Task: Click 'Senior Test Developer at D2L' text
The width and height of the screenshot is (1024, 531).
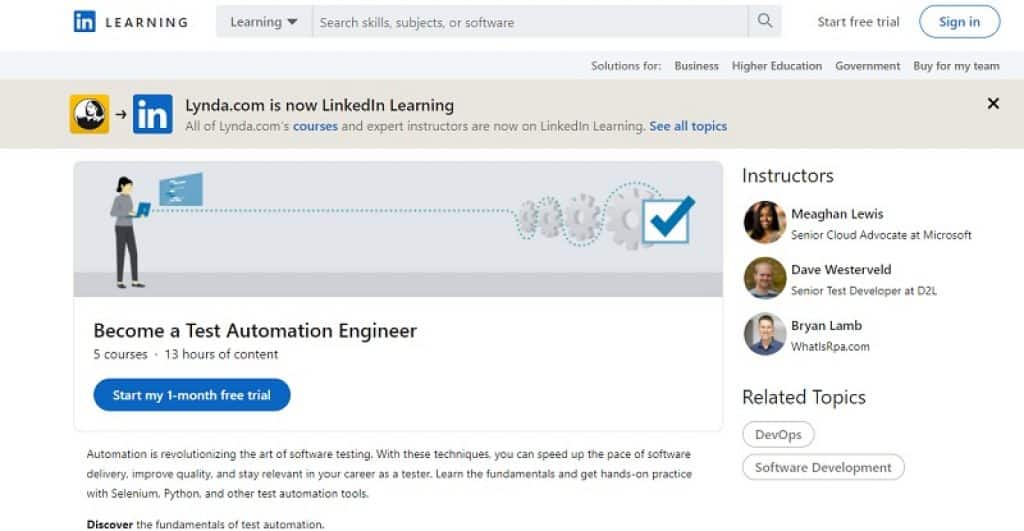Action: click(863, 291)
